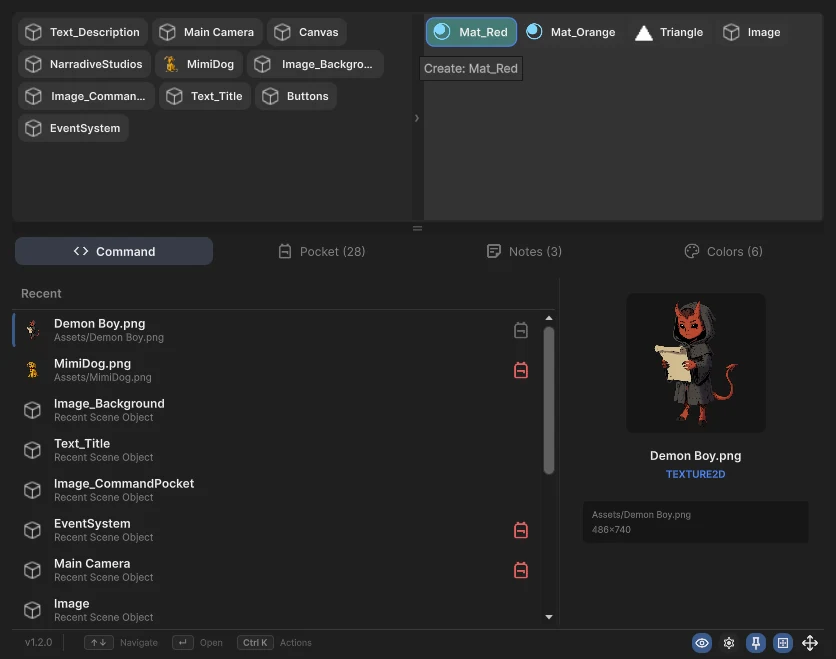Select MimiDog.png in Recent list

[277, 370]
